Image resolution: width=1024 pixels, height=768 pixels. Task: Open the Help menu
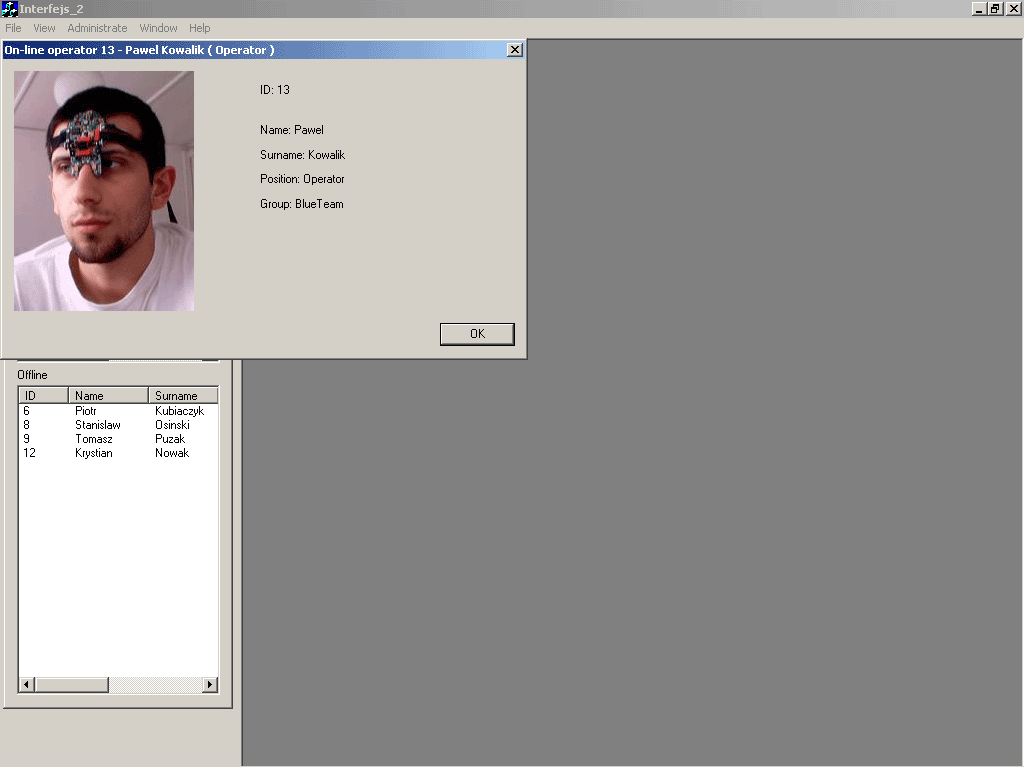point(200,28)
